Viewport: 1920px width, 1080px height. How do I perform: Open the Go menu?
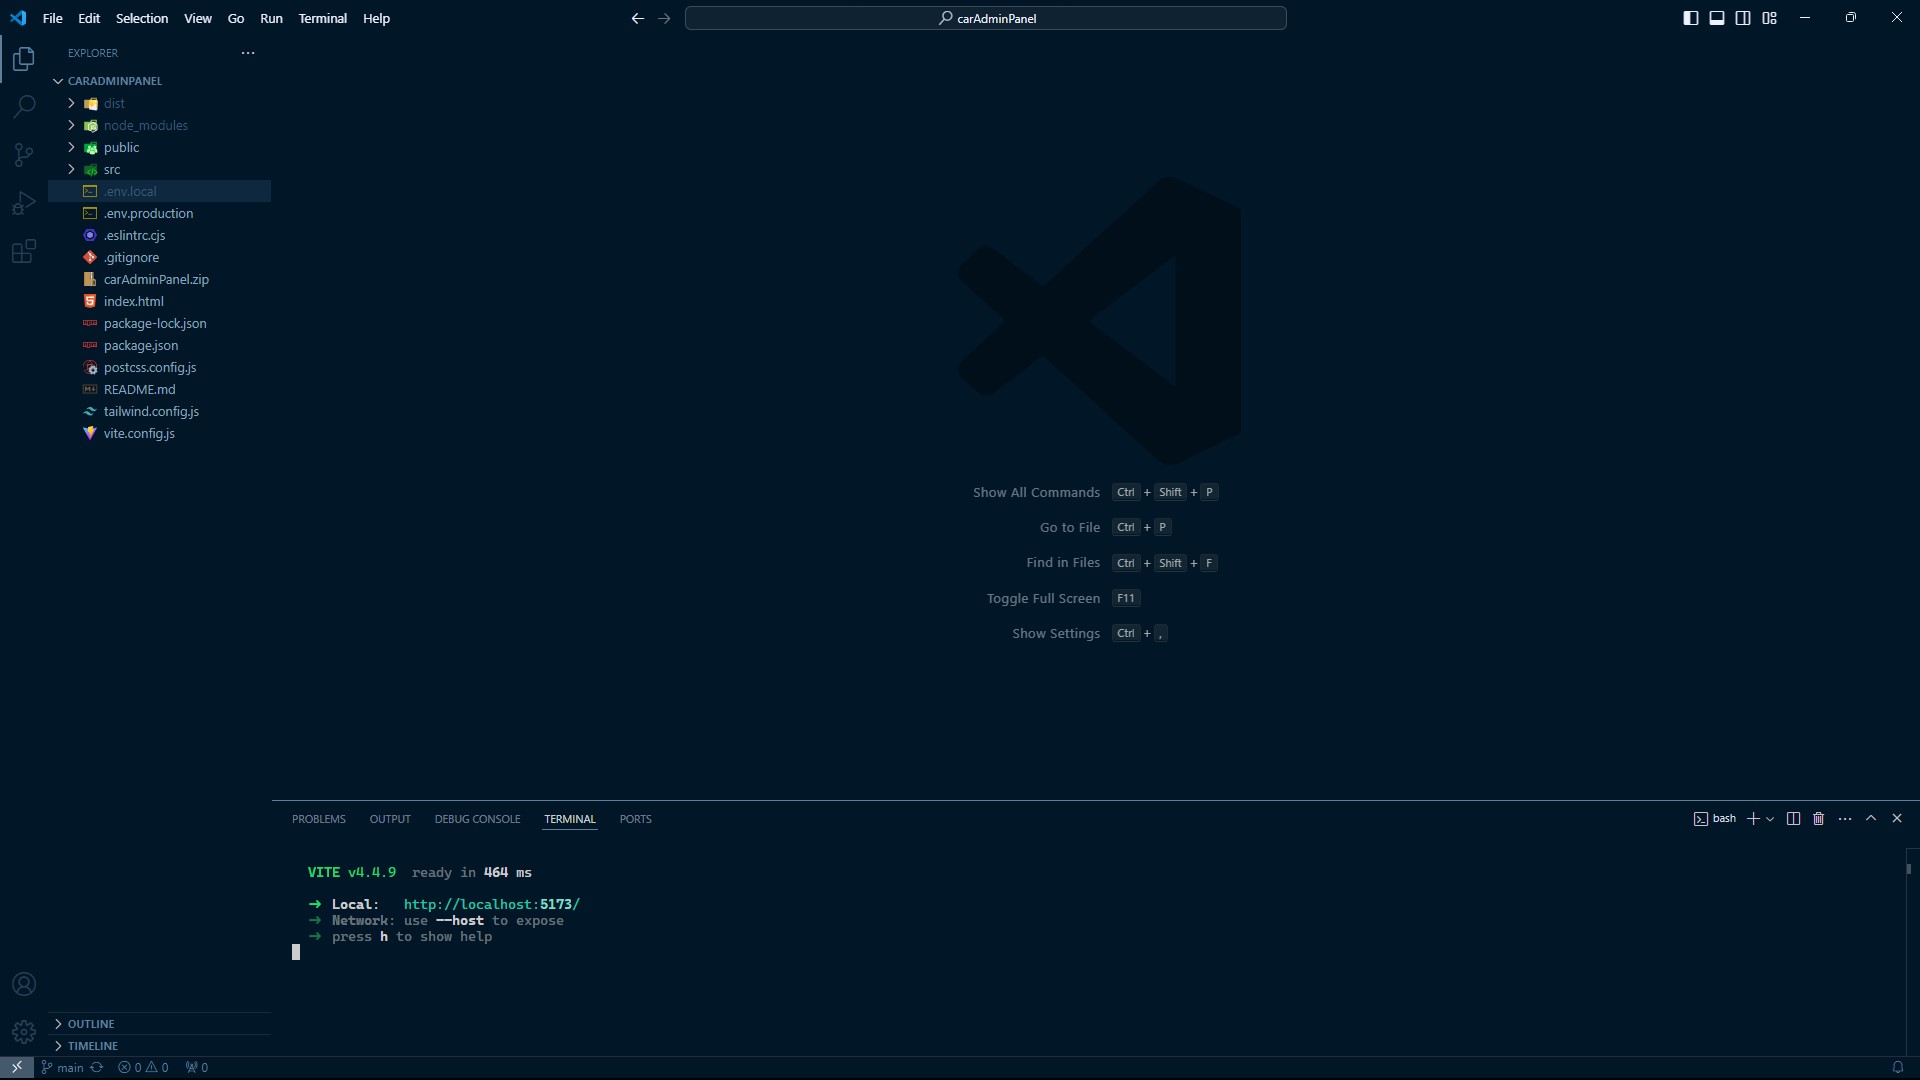[x=236, y=18]
